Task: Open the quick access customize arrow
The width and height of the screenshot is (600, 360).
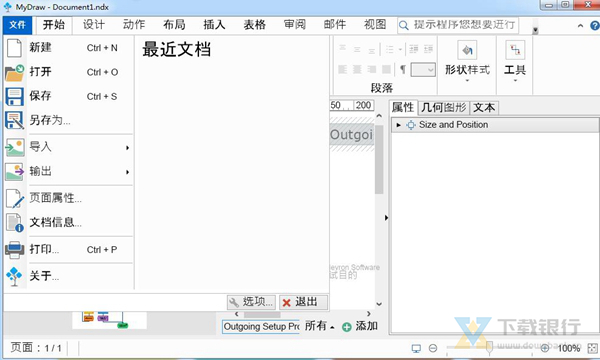Action: 535,30
